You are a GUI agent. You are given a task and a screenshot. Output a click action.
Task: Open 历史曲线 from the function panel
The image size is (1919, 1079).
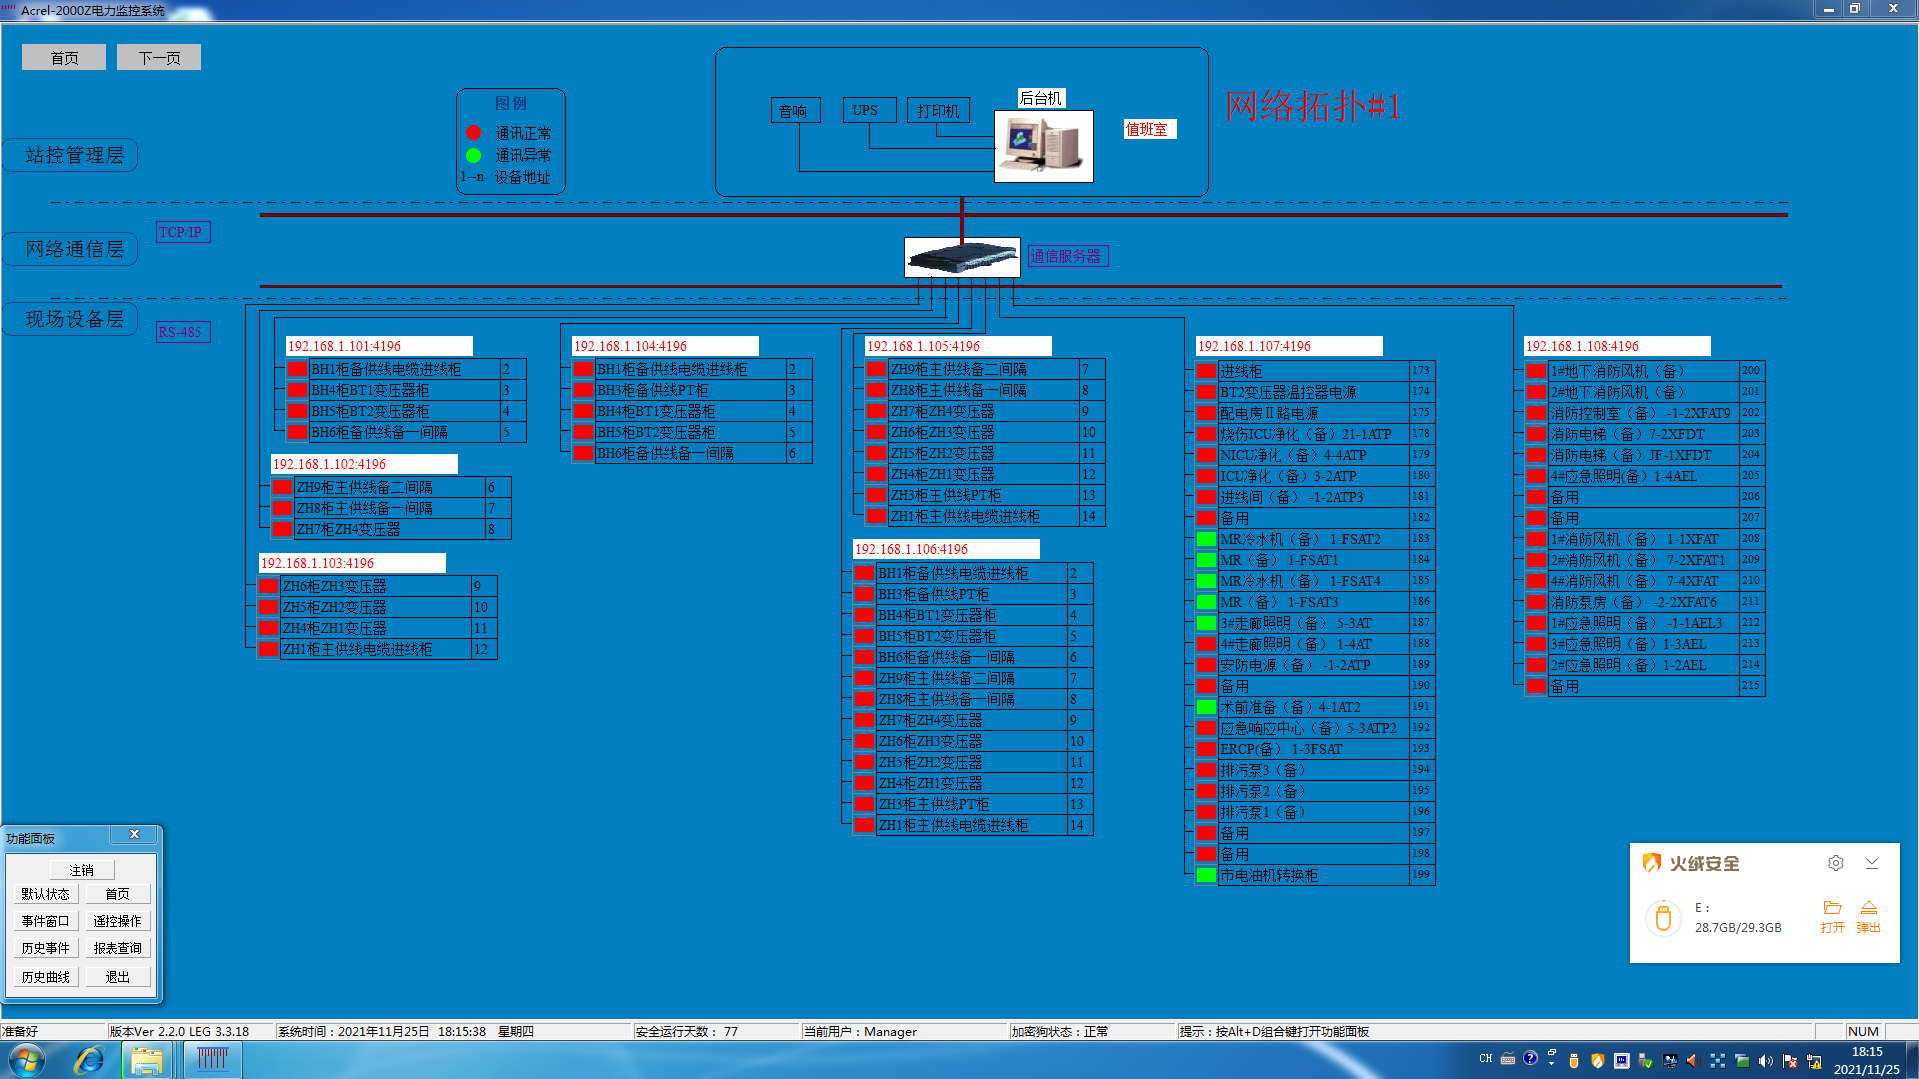click(45, 977)
